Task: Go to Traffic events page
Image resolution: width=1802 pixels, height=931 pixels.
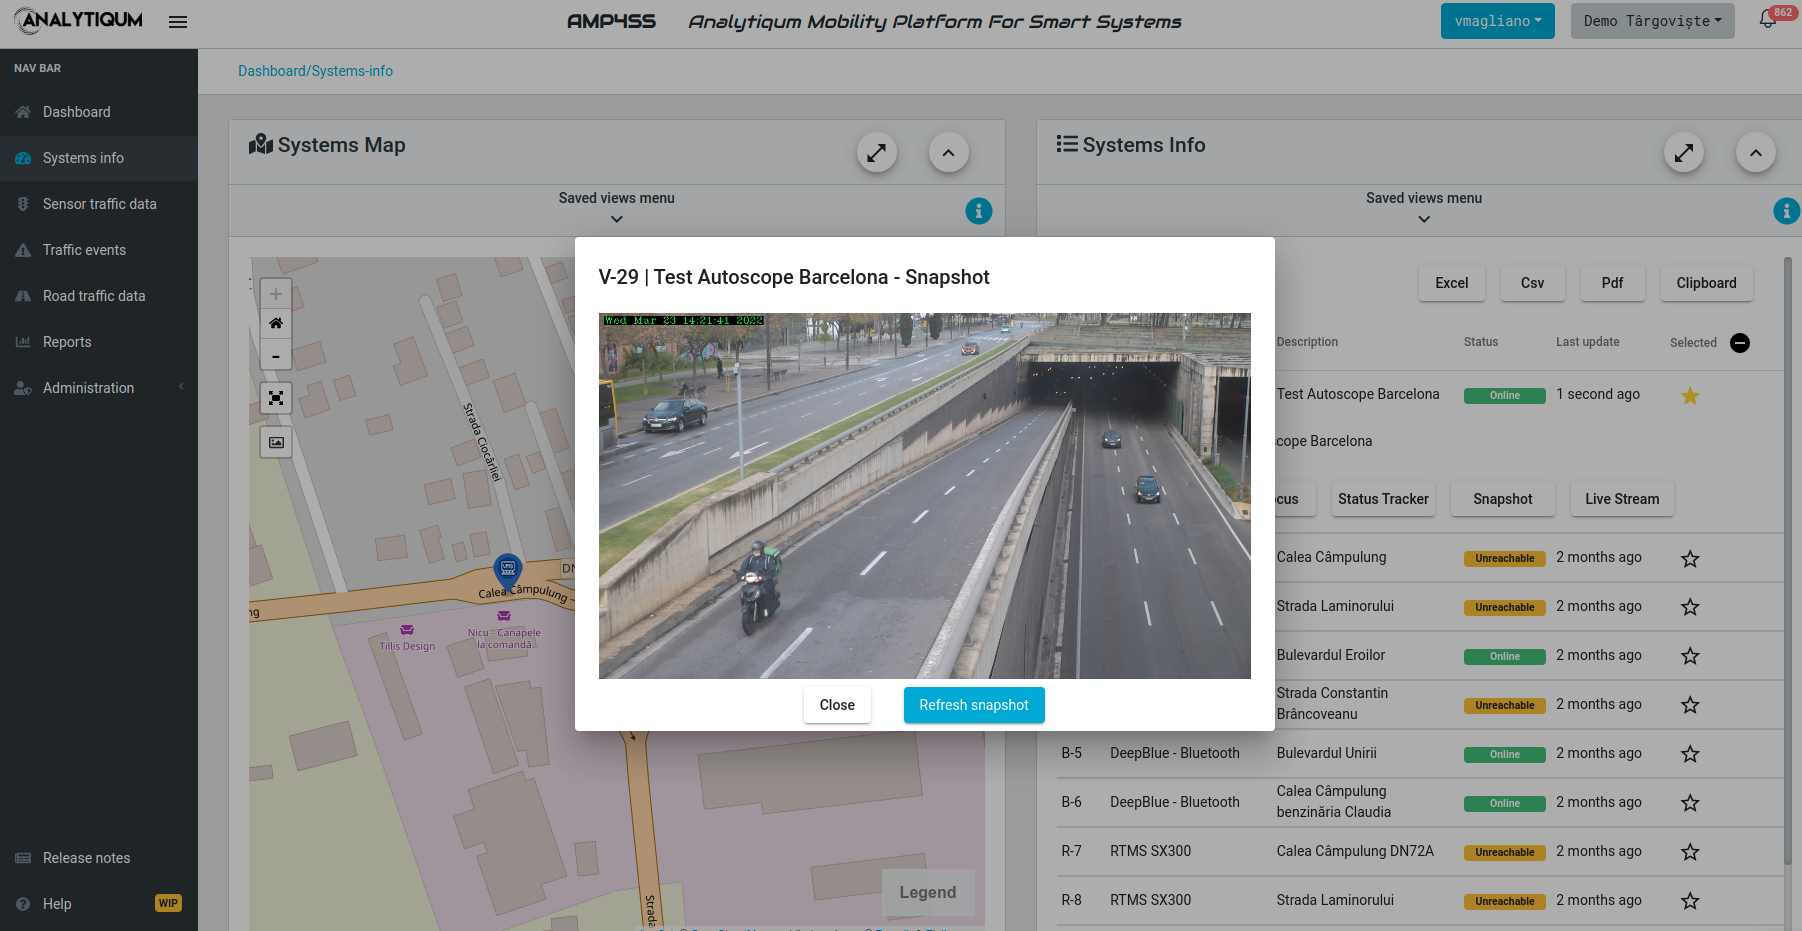Action: coord(84,250)
